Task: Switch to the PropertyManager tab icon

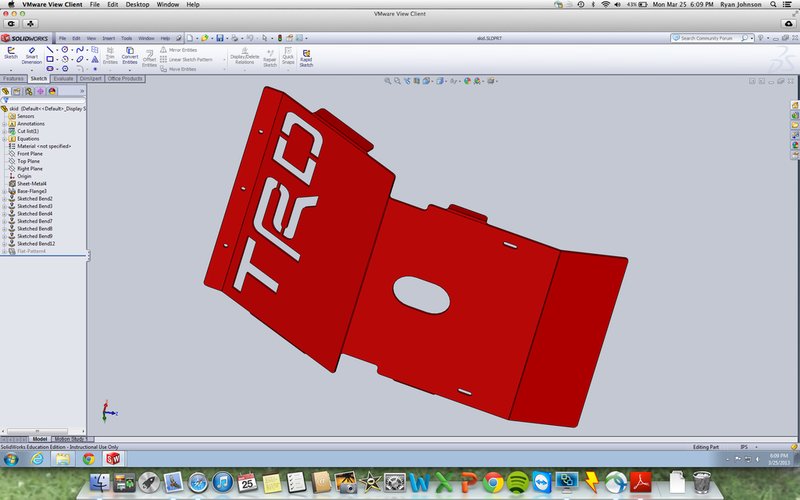Action: coord(17,91)
